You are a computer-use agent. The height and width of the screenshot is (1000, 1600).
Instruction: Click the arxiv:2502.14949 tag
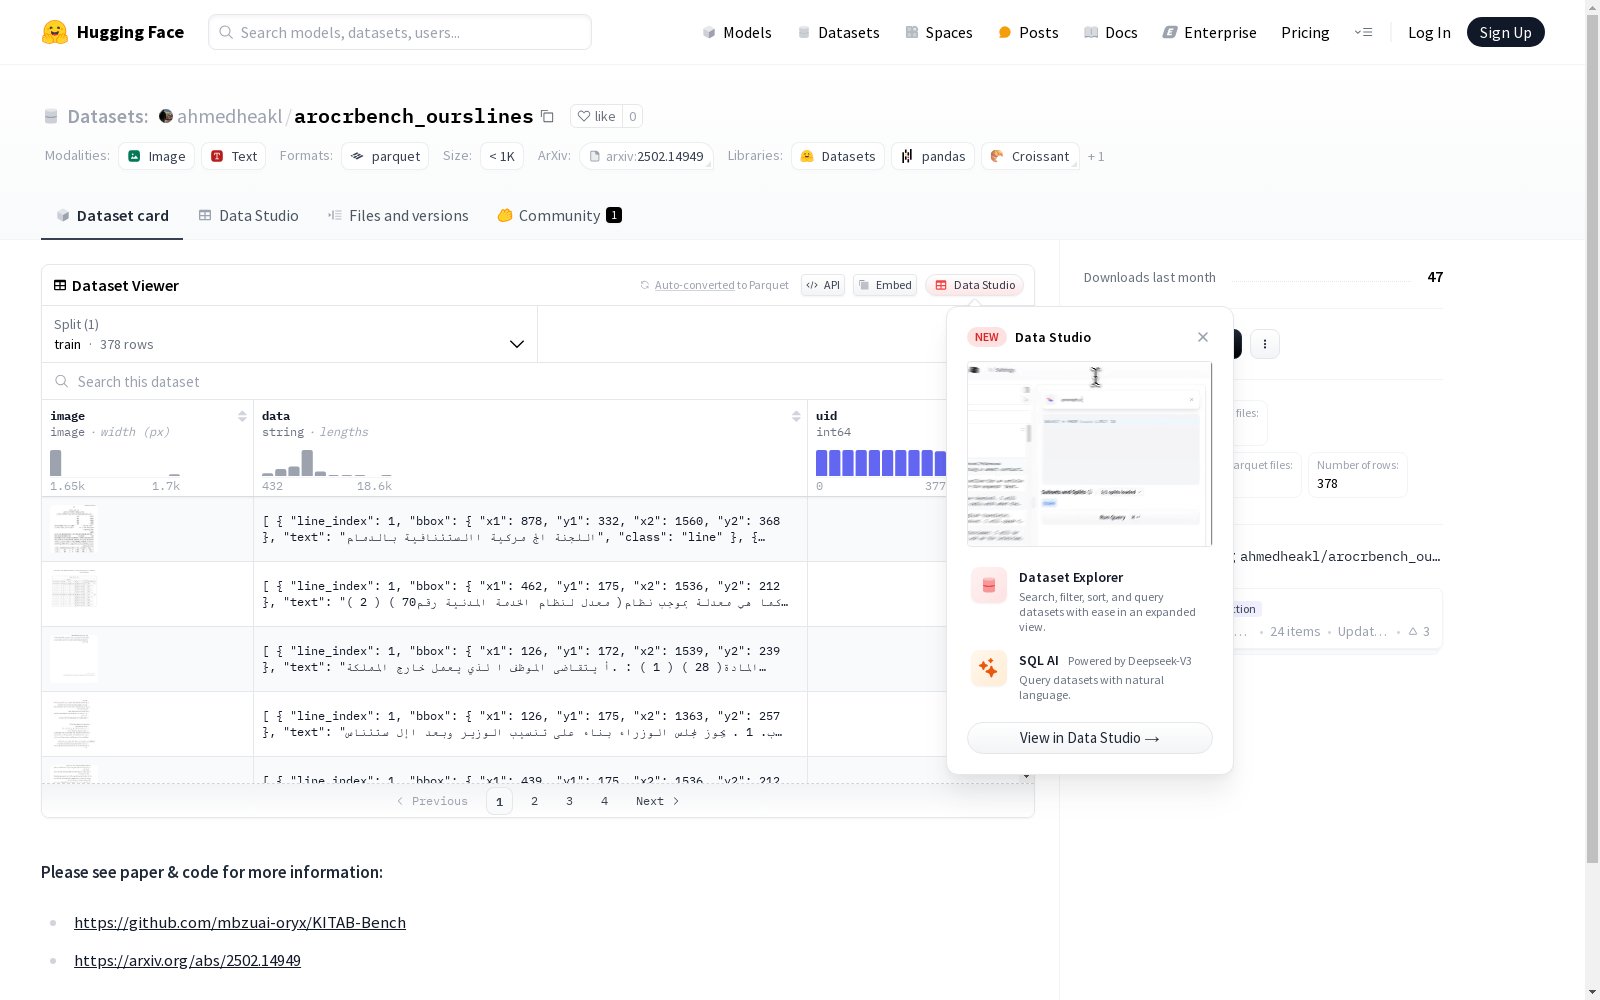tap(646, 156)
